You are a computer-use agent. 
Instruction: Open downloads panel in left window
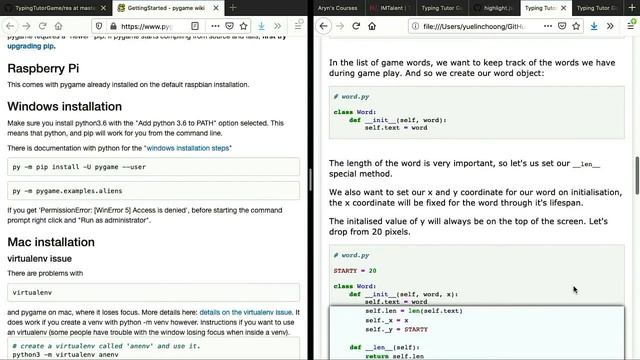(x=261, y=26)
